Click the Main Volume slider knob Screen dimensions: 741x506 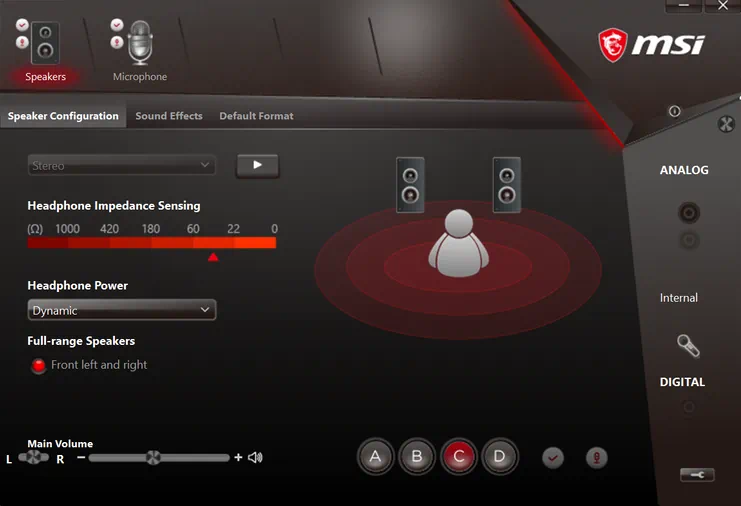coord(153,457)
